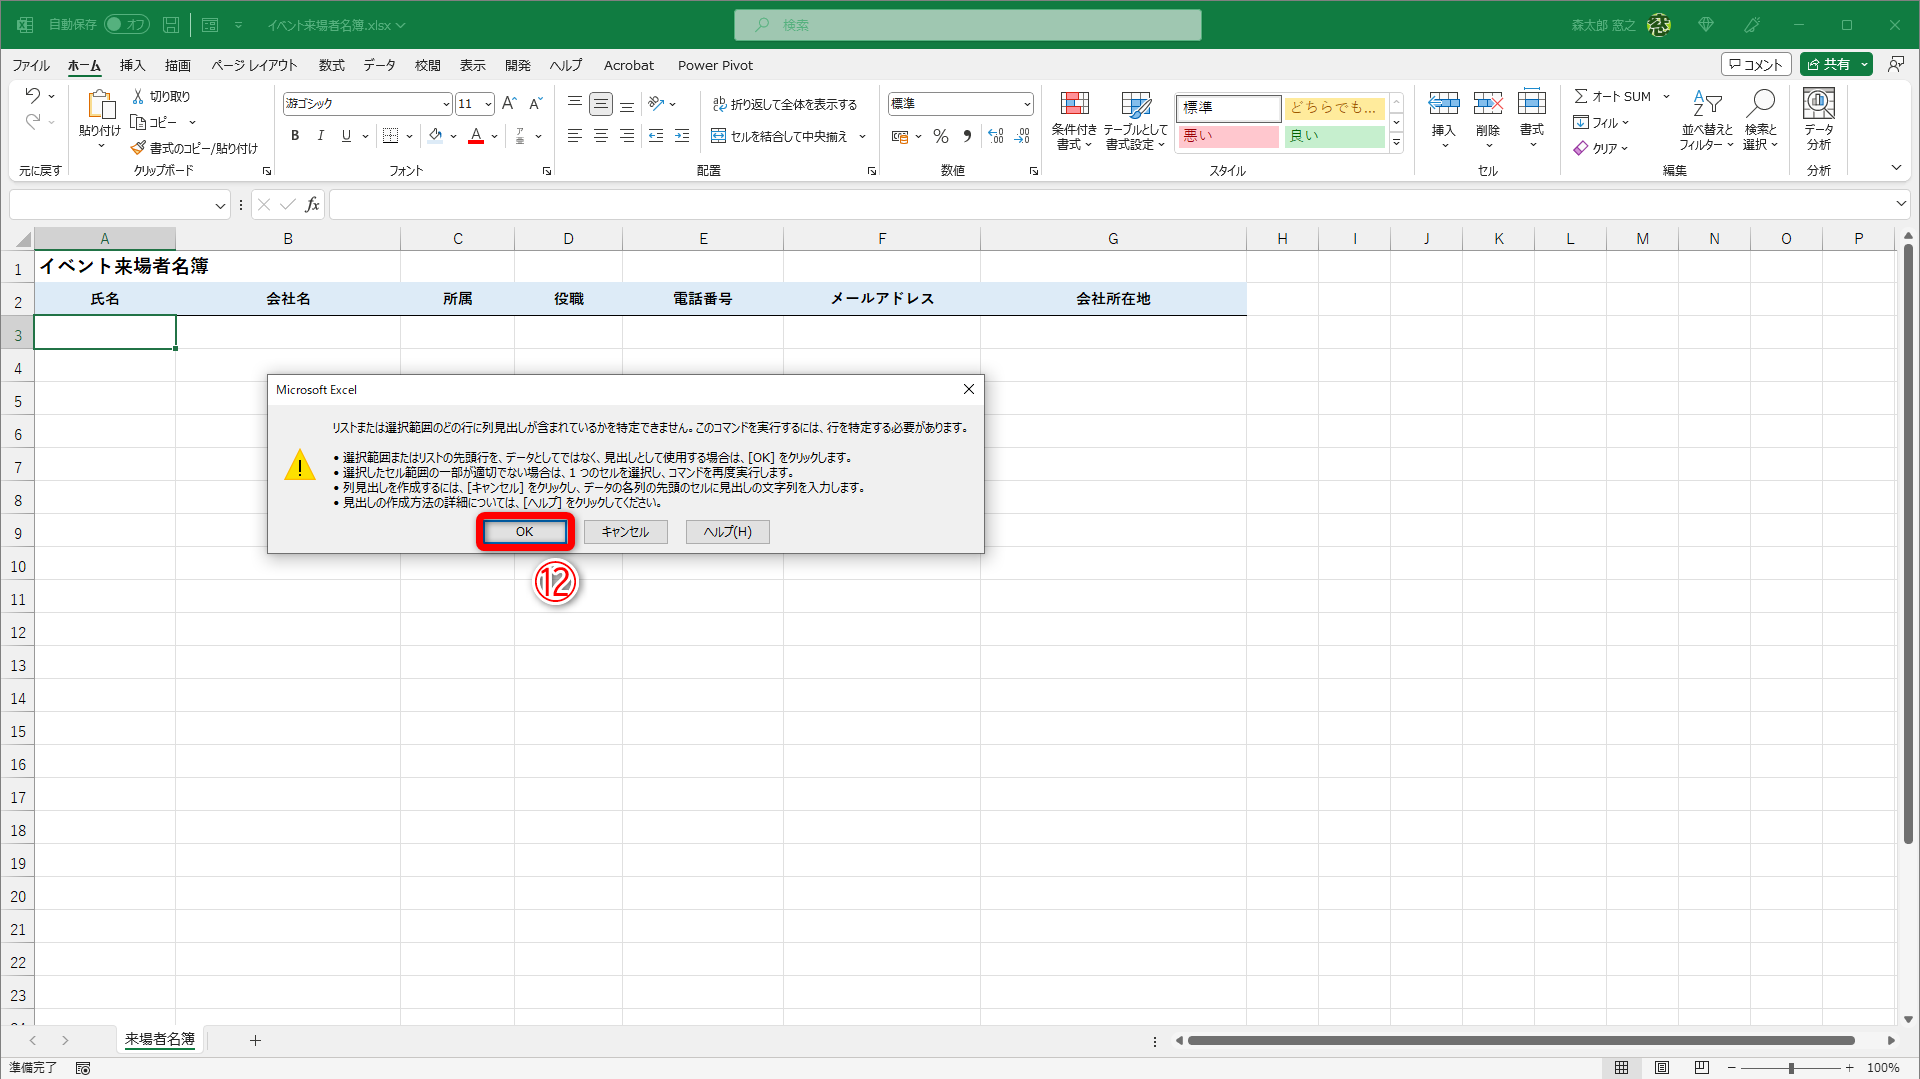The height and width of the screenshot is (1079, 1920).
Task: Toggle Italic formatting
Action: (x=320, y=136)
